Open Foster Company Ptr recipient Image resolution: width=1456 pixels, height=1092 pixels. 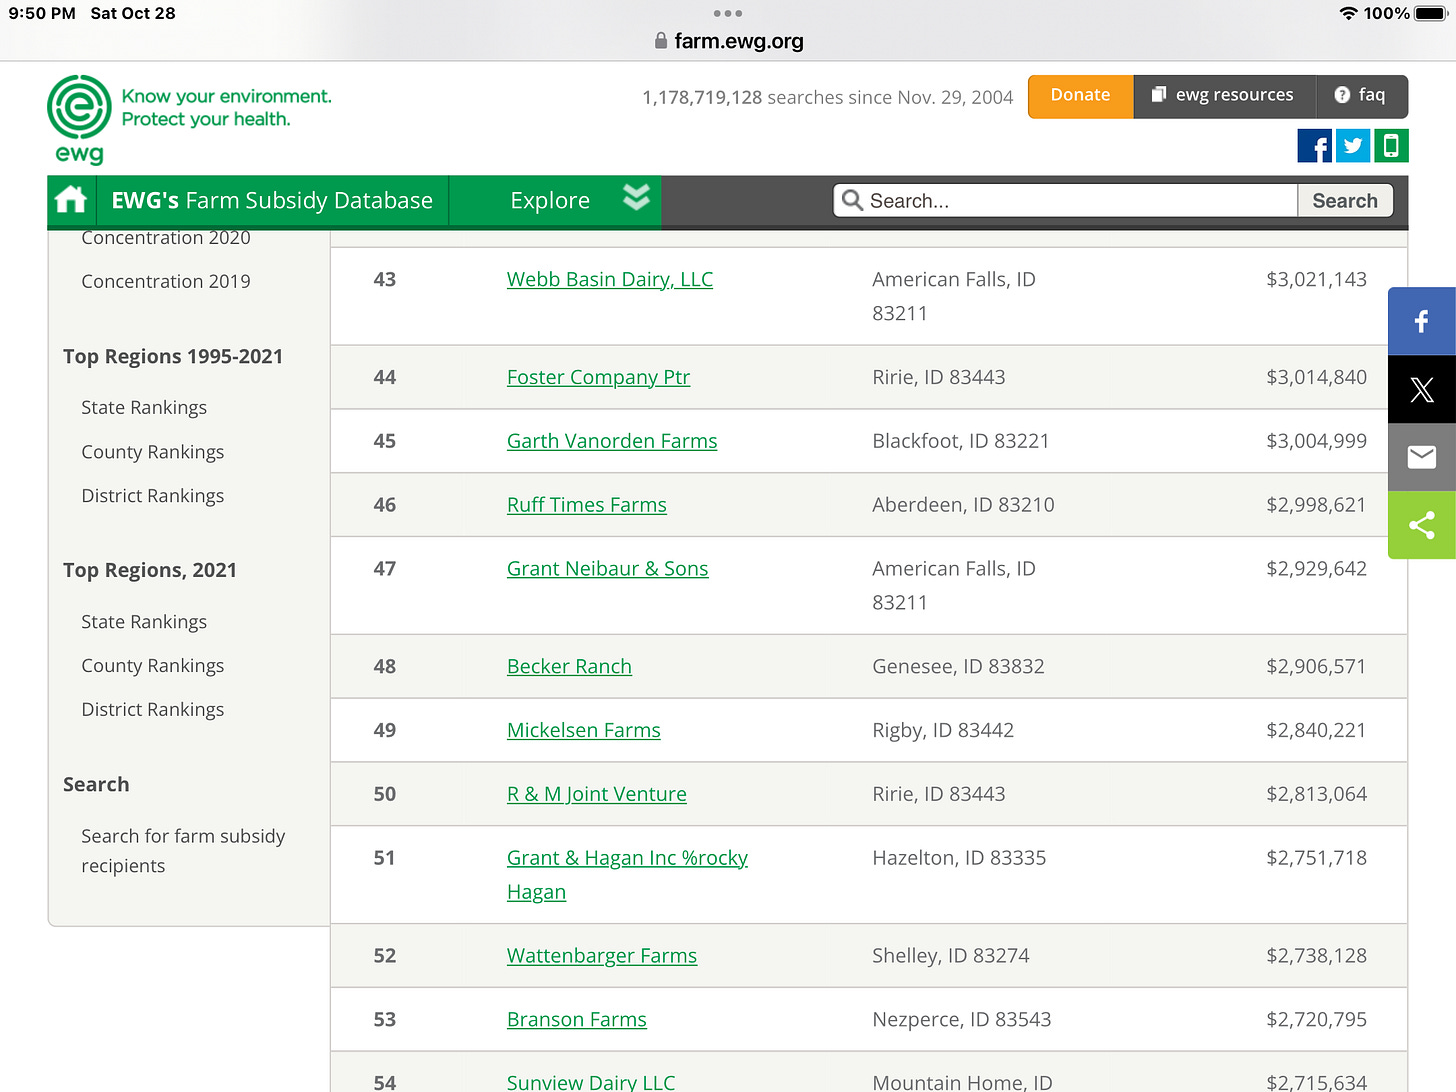[x=598, y=377]
